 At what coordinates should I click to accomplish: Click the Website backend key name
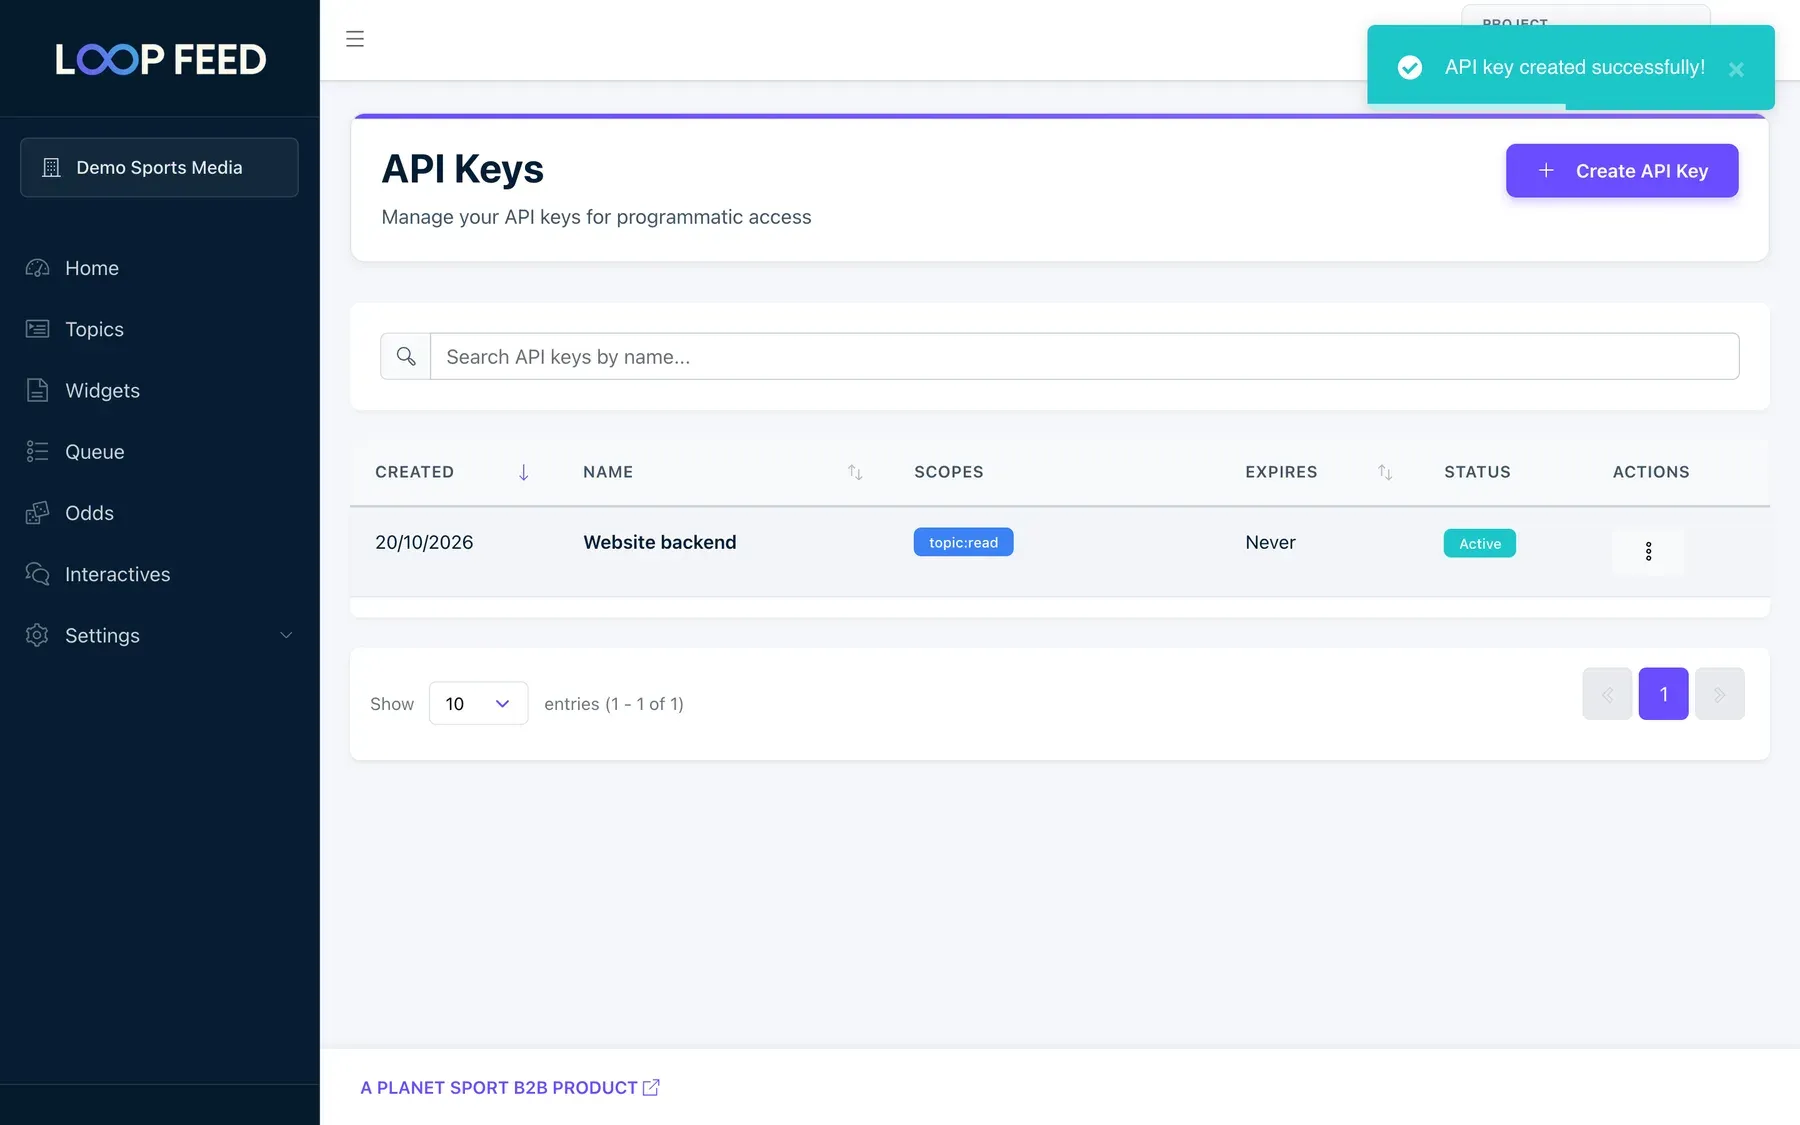click(659, 542)
